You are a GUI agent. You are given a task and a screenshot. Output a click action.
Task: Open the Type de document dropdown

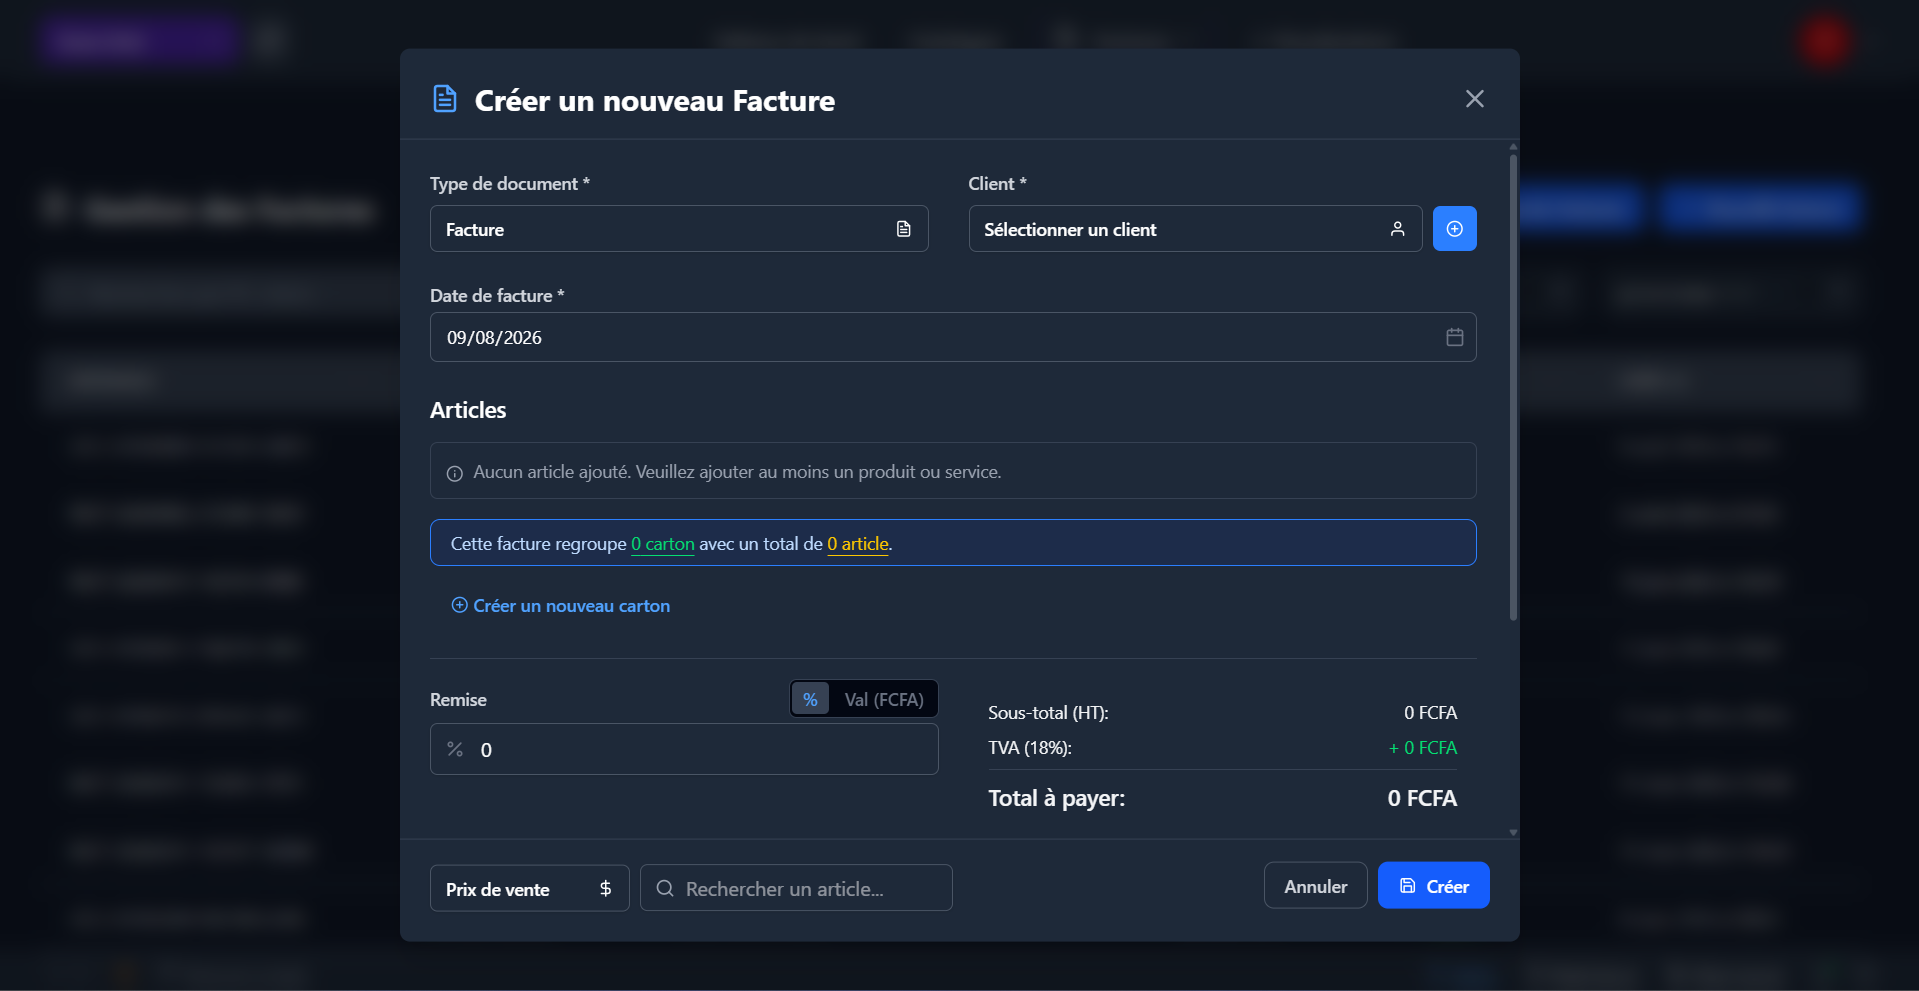679,229
